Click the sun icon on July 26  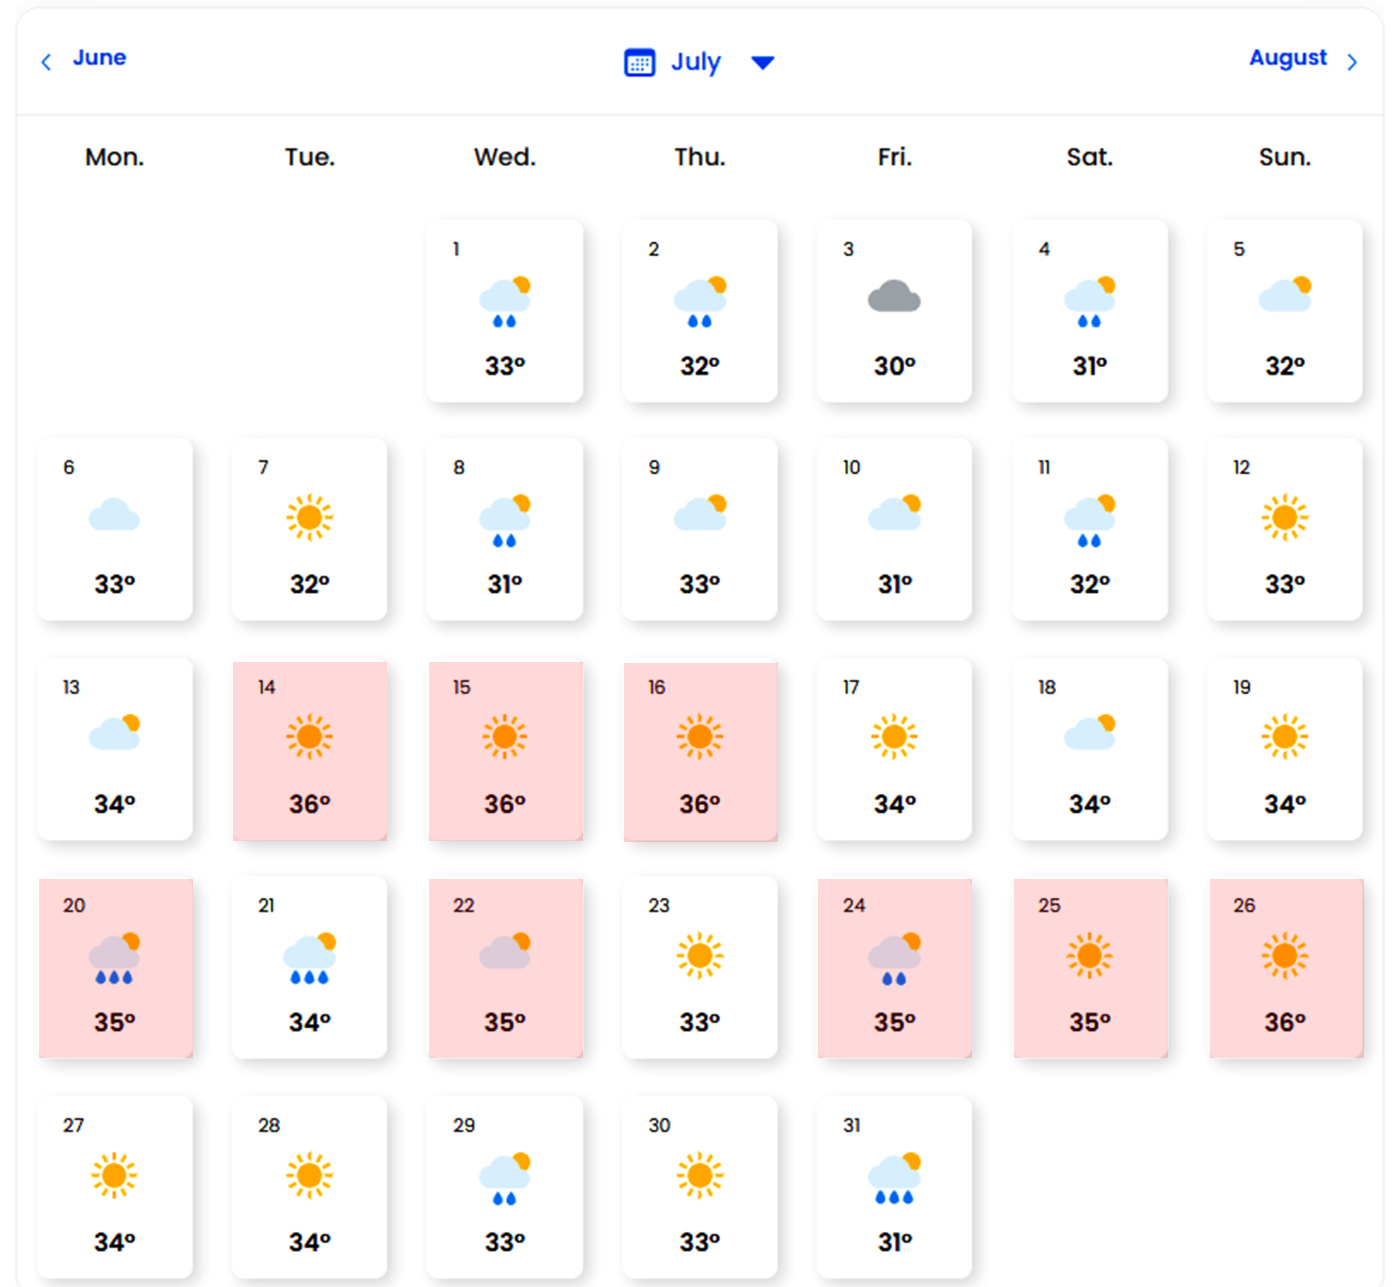coord(1285,955)
